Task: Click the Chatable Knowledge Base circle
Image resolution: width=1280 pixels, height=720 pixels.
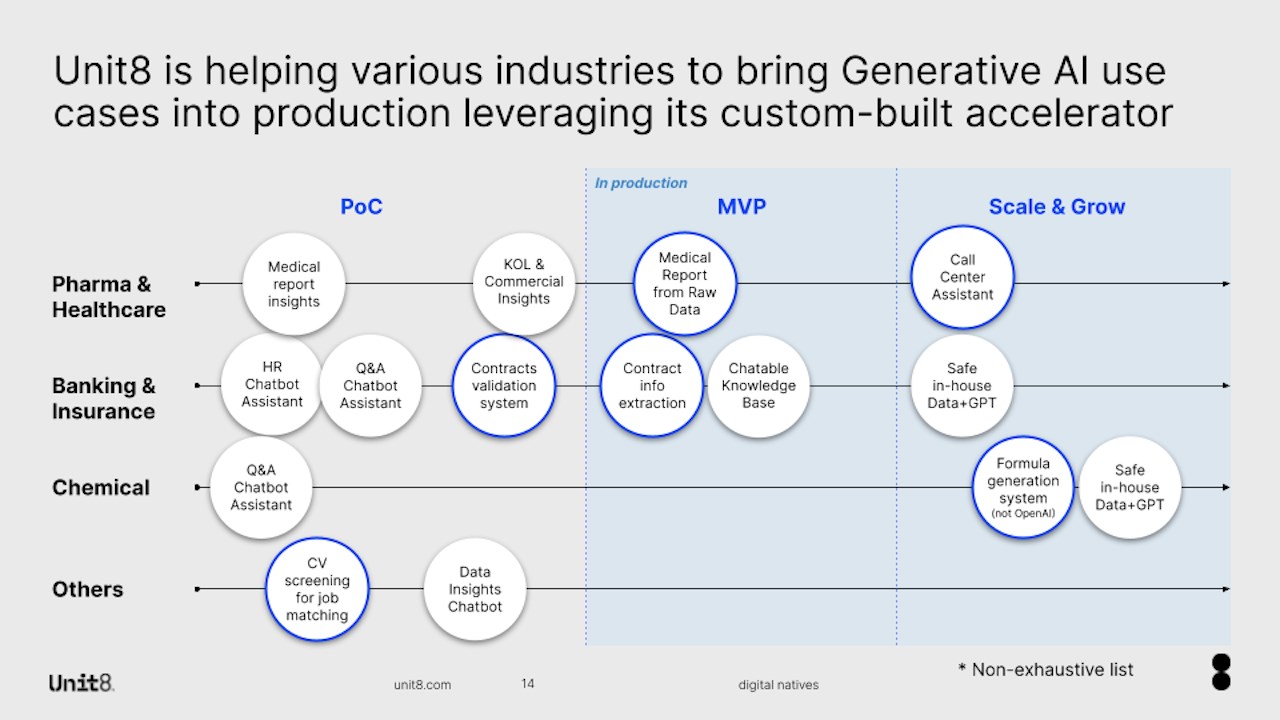Action: (759, 386)
